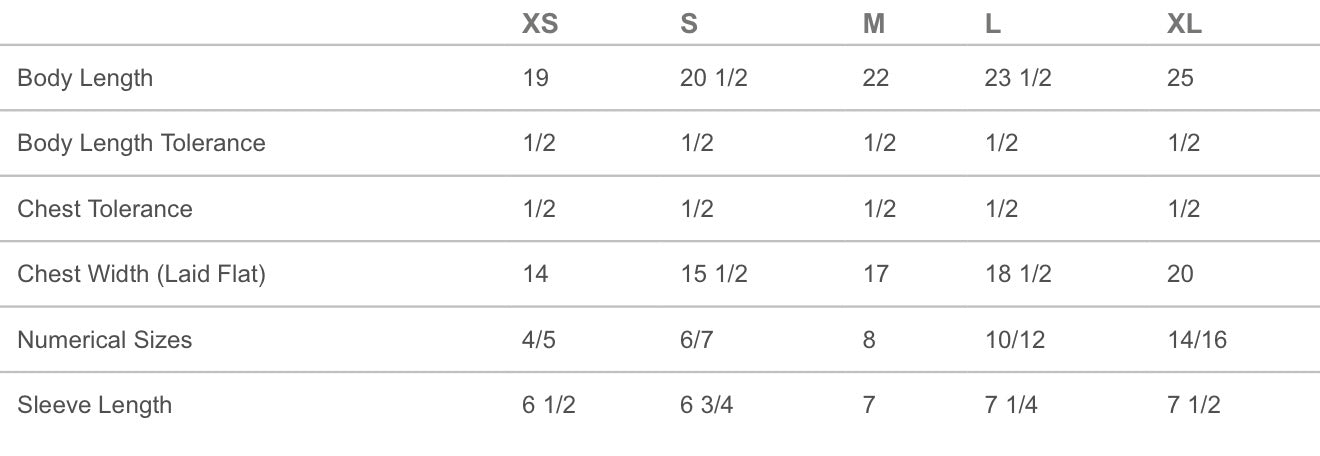Viewport: 1320px width, 456px height.
Task: Select the sleeve length 7 1/4 cell
Action: coord(1011,405)
